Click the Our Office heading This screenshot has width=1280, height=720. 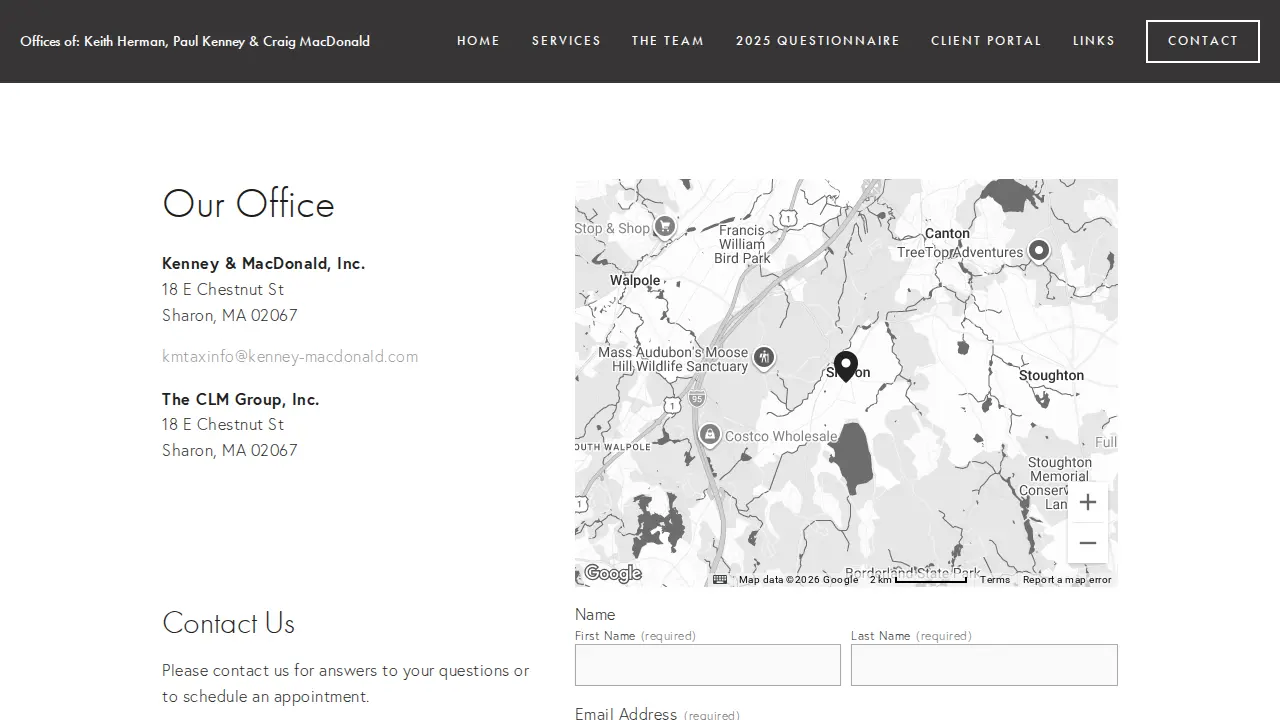tap(248, 204)
